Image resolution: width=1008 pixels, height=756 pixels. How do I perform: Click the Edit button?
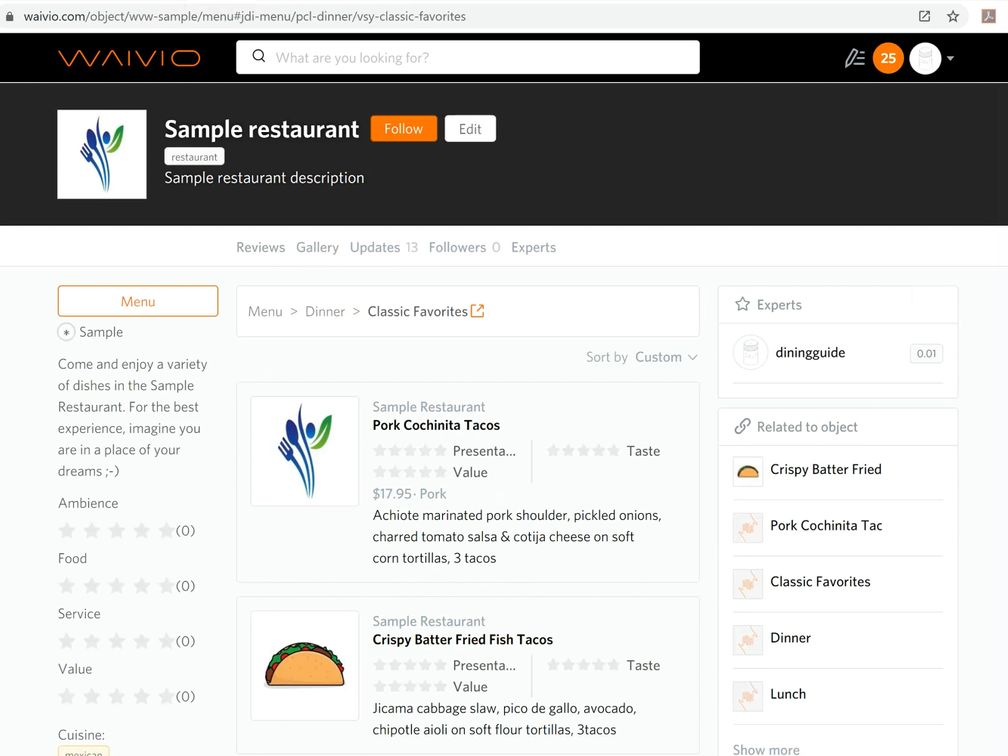[470, 129]
